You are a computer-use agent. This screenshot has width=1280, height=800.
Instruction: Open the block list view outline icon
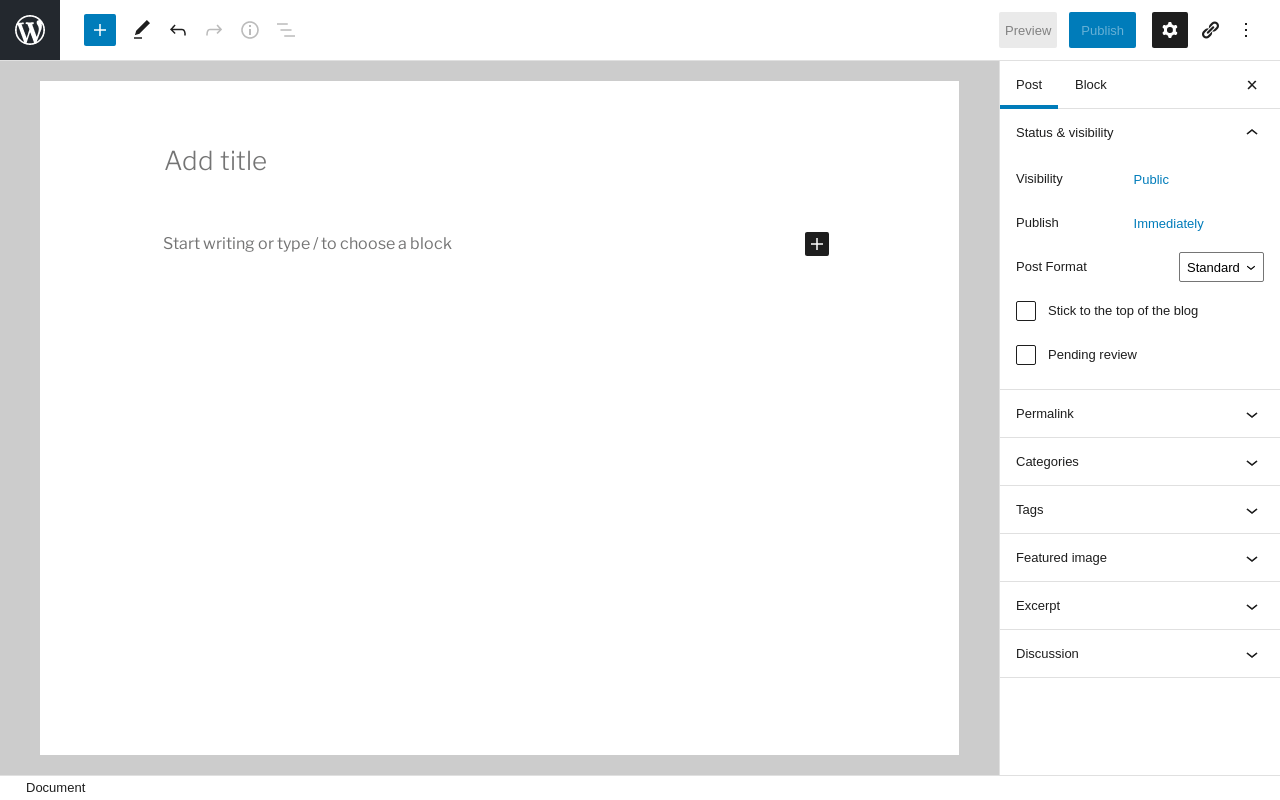pos(286,30)
